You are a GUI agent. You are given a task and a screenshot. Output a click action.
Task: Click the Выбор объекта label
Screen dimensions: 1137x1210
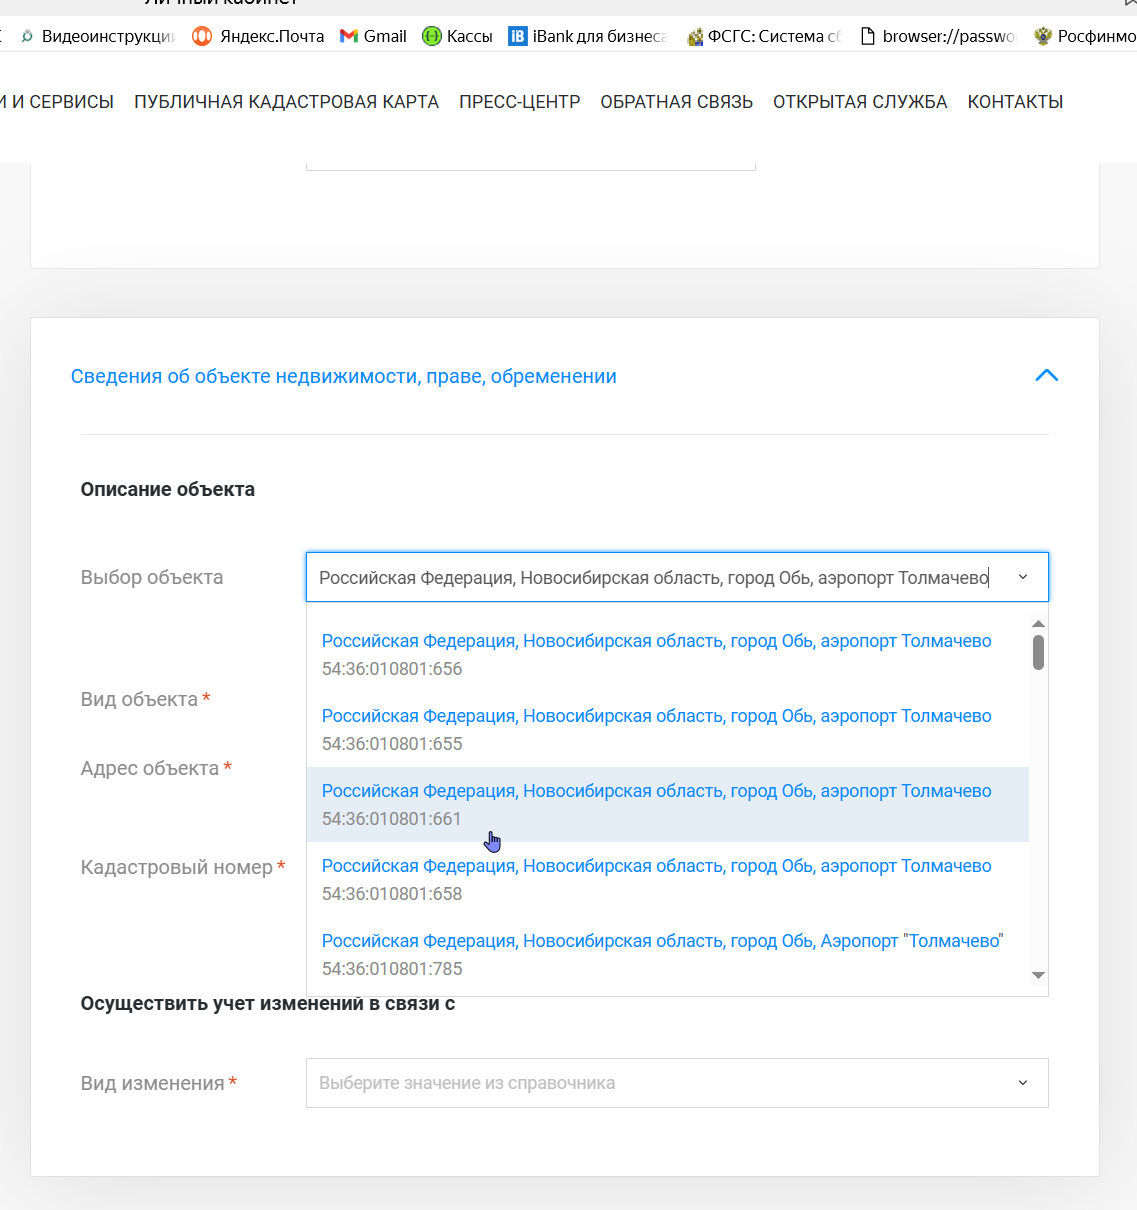152,578
